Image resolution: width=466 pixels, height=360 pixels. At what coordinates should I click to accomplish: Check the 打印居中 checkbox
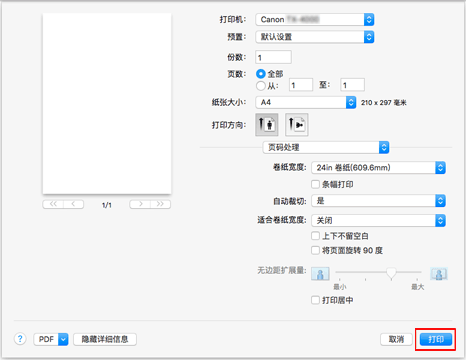pos(315,300)
